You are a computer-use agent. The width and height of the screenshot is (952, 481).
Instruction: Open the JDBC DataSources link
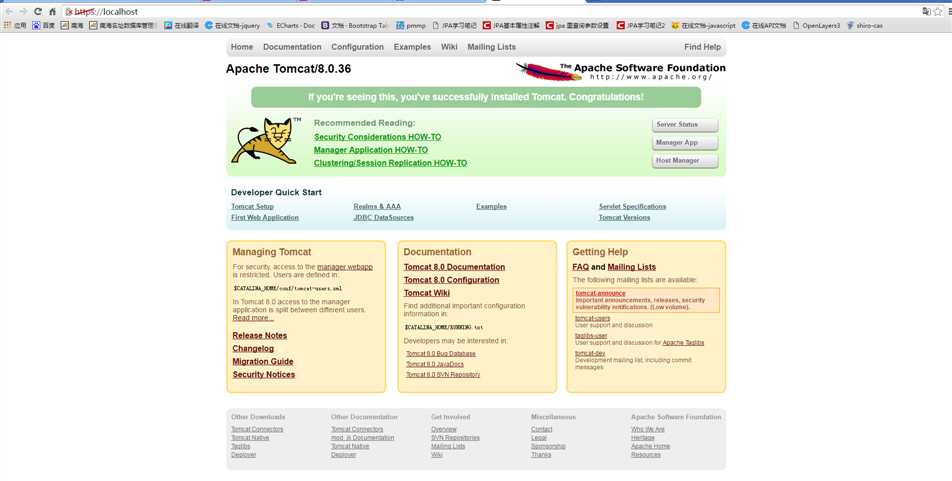coord(384,217)
